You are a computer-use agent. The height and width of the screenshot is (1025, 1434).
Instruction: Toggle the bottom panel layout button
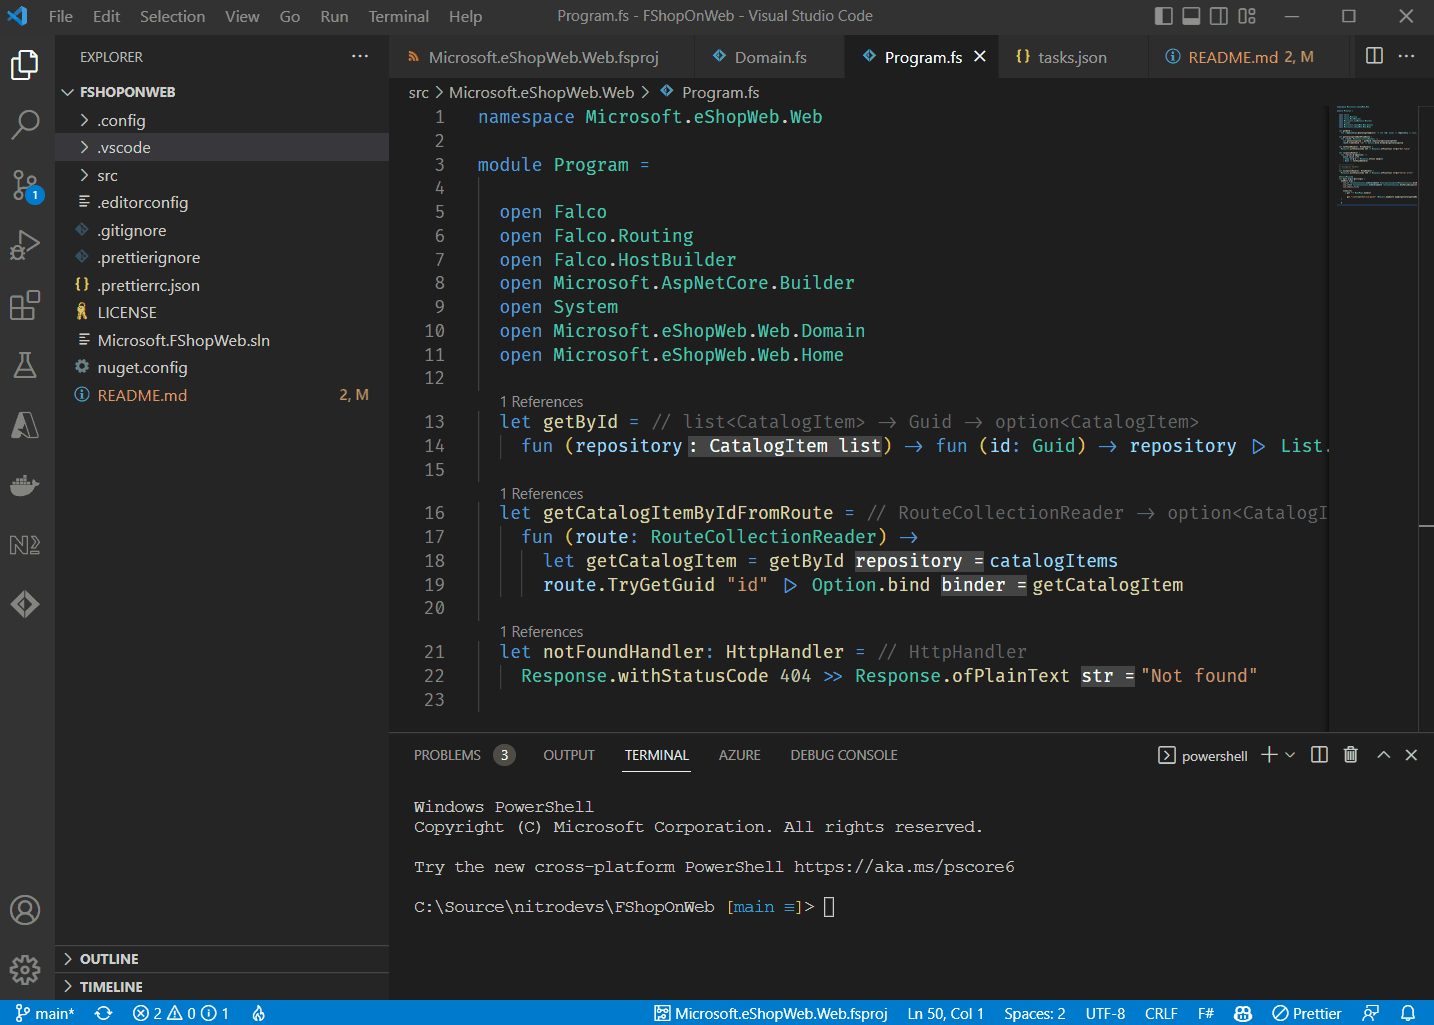click(x=1191, y=16)
